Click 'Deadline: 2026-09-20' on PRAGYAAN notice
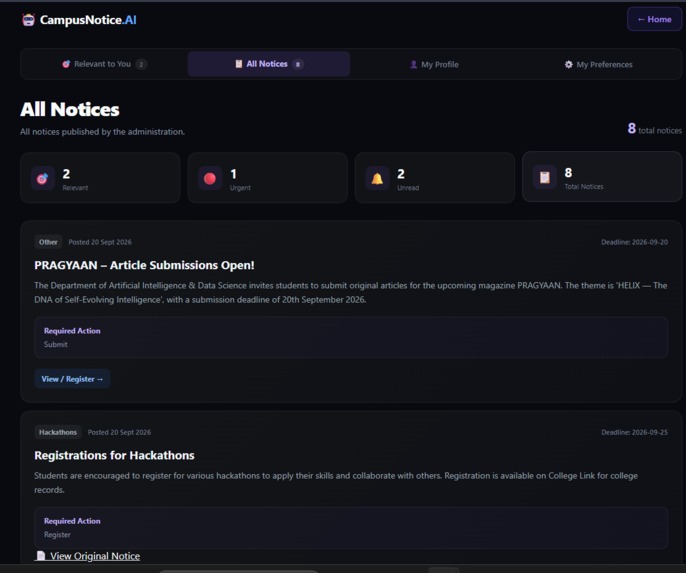This screenshot has width=686, height=573. coord(634,242)
